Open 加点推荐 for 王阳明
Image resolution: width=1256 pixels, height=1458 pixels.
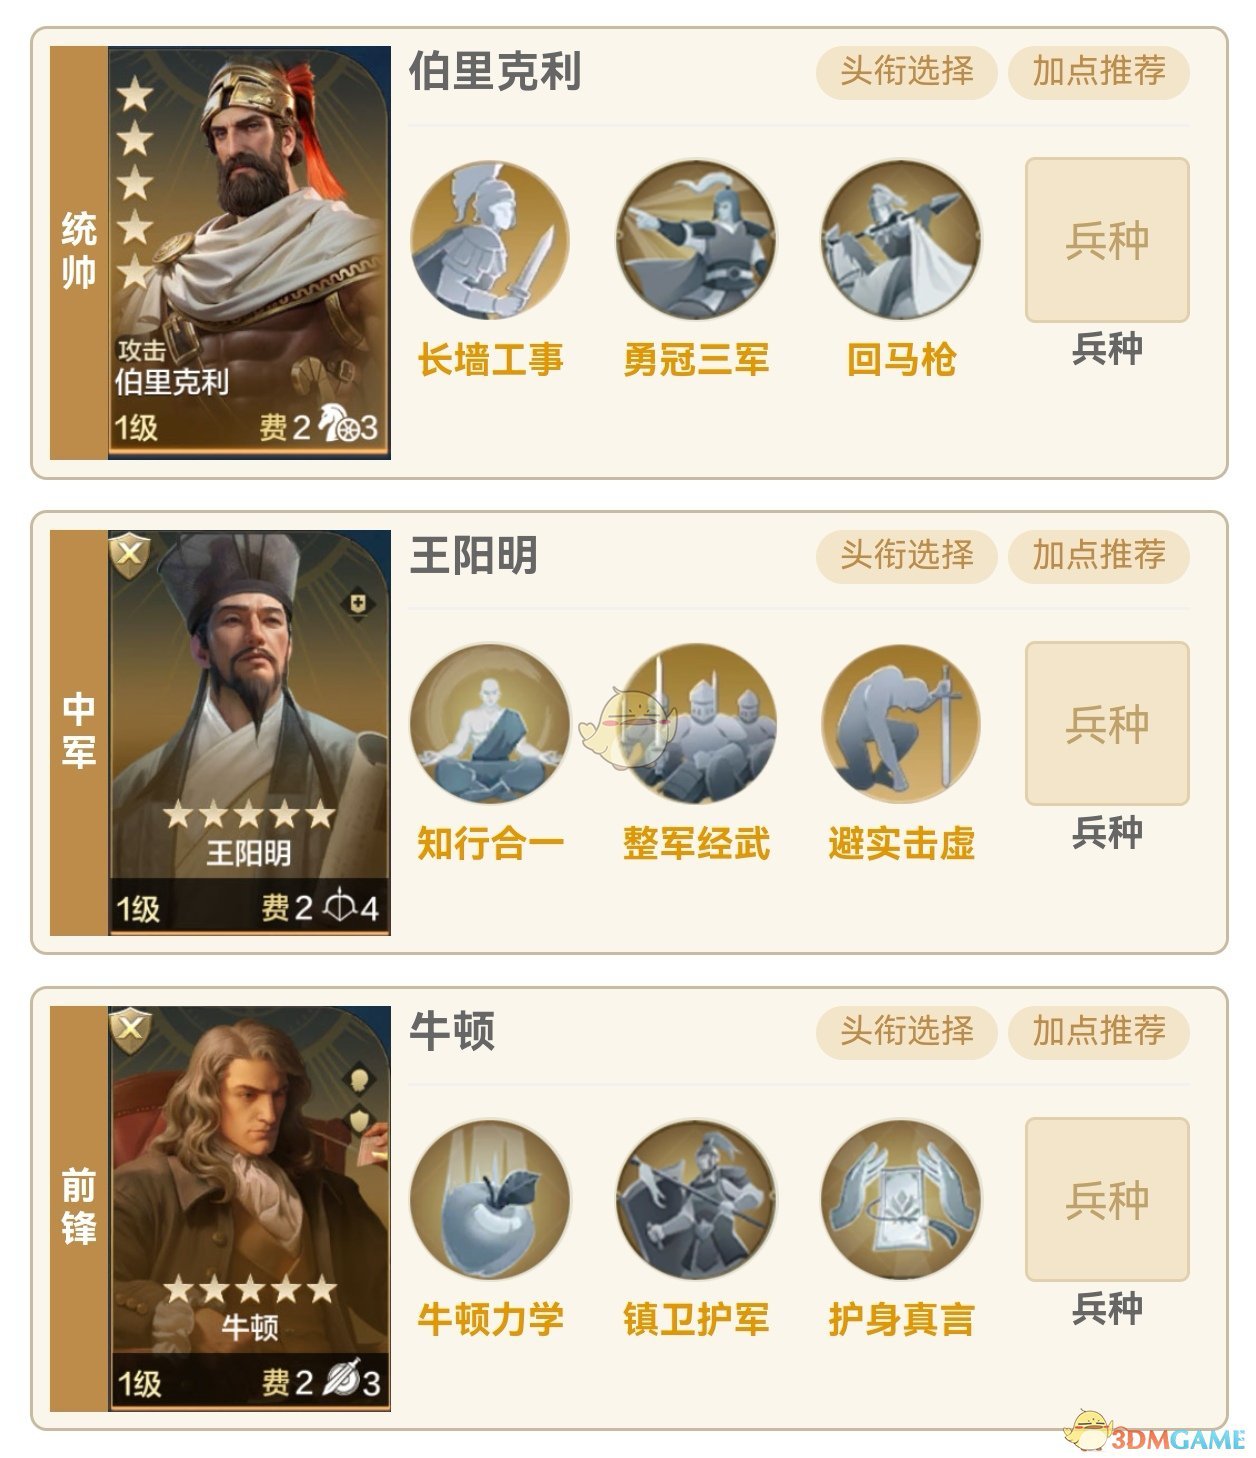coord(1098,555)
